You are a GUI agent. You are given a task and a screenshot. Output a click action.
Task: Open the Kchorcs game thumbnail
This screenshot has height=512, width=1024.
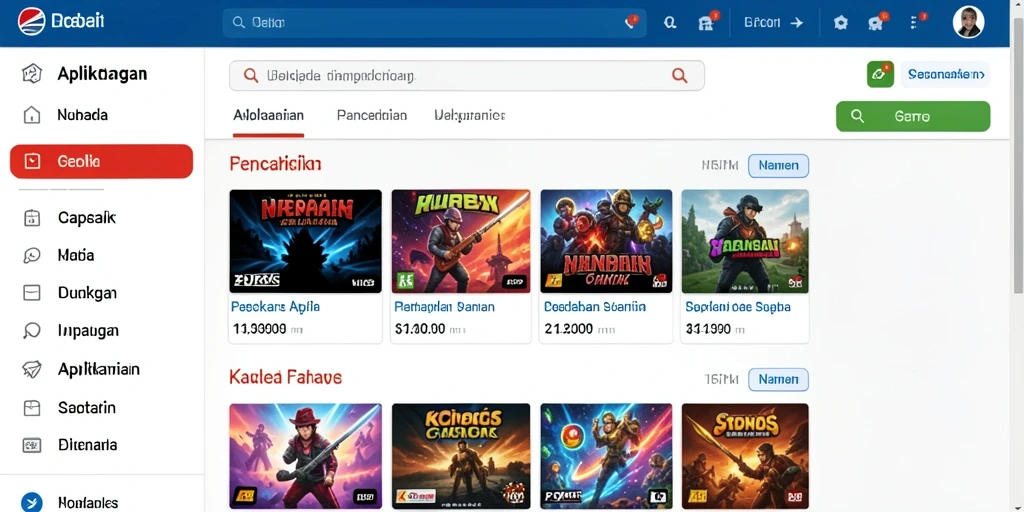(x=461, y=456)
